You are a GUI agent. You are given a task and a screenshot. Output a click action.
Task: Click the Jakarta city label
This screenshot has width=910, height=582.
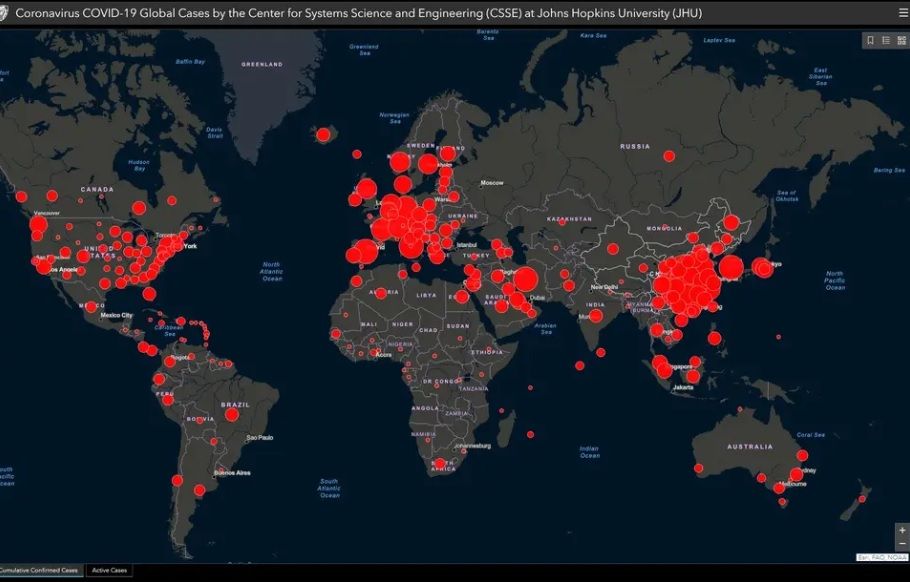[683, 387]
